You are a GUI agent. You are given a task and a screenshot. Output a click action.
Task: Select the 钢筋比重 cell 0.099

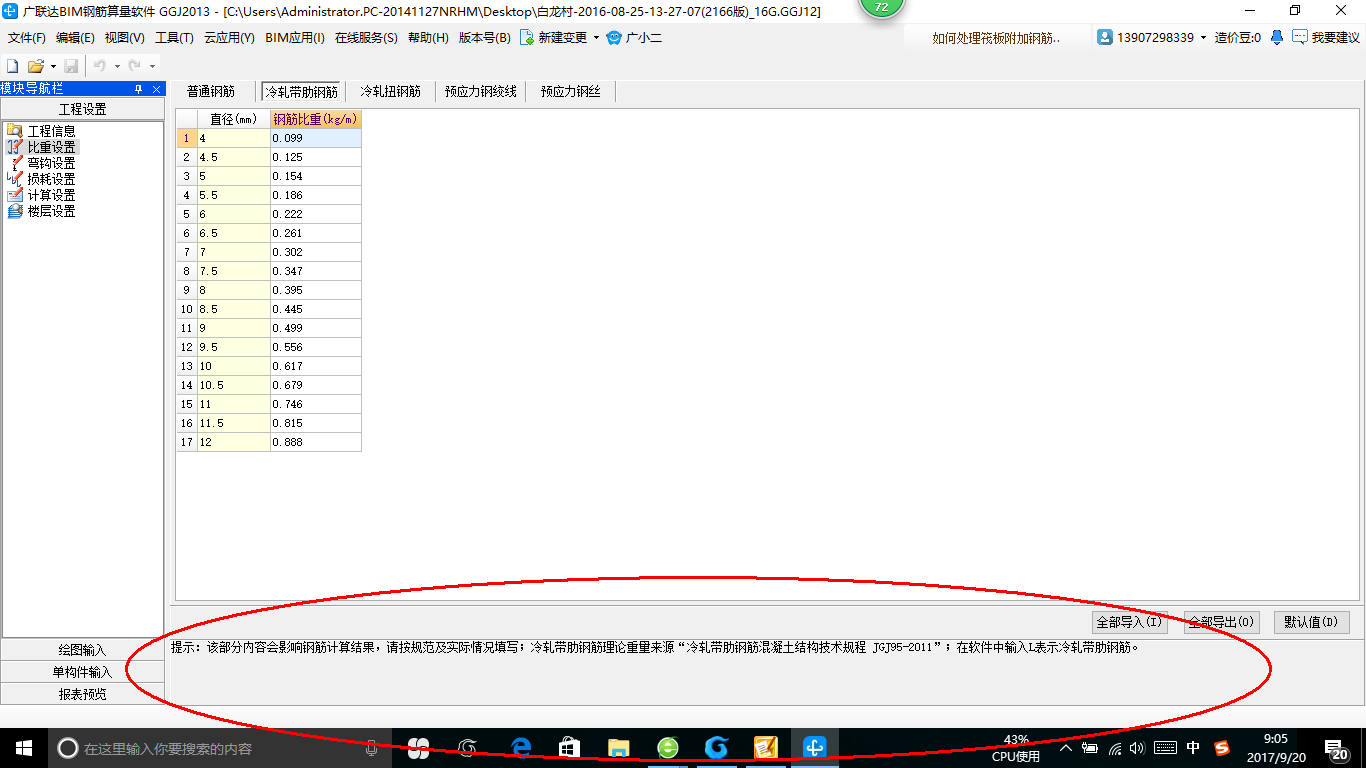click(316, 138)
